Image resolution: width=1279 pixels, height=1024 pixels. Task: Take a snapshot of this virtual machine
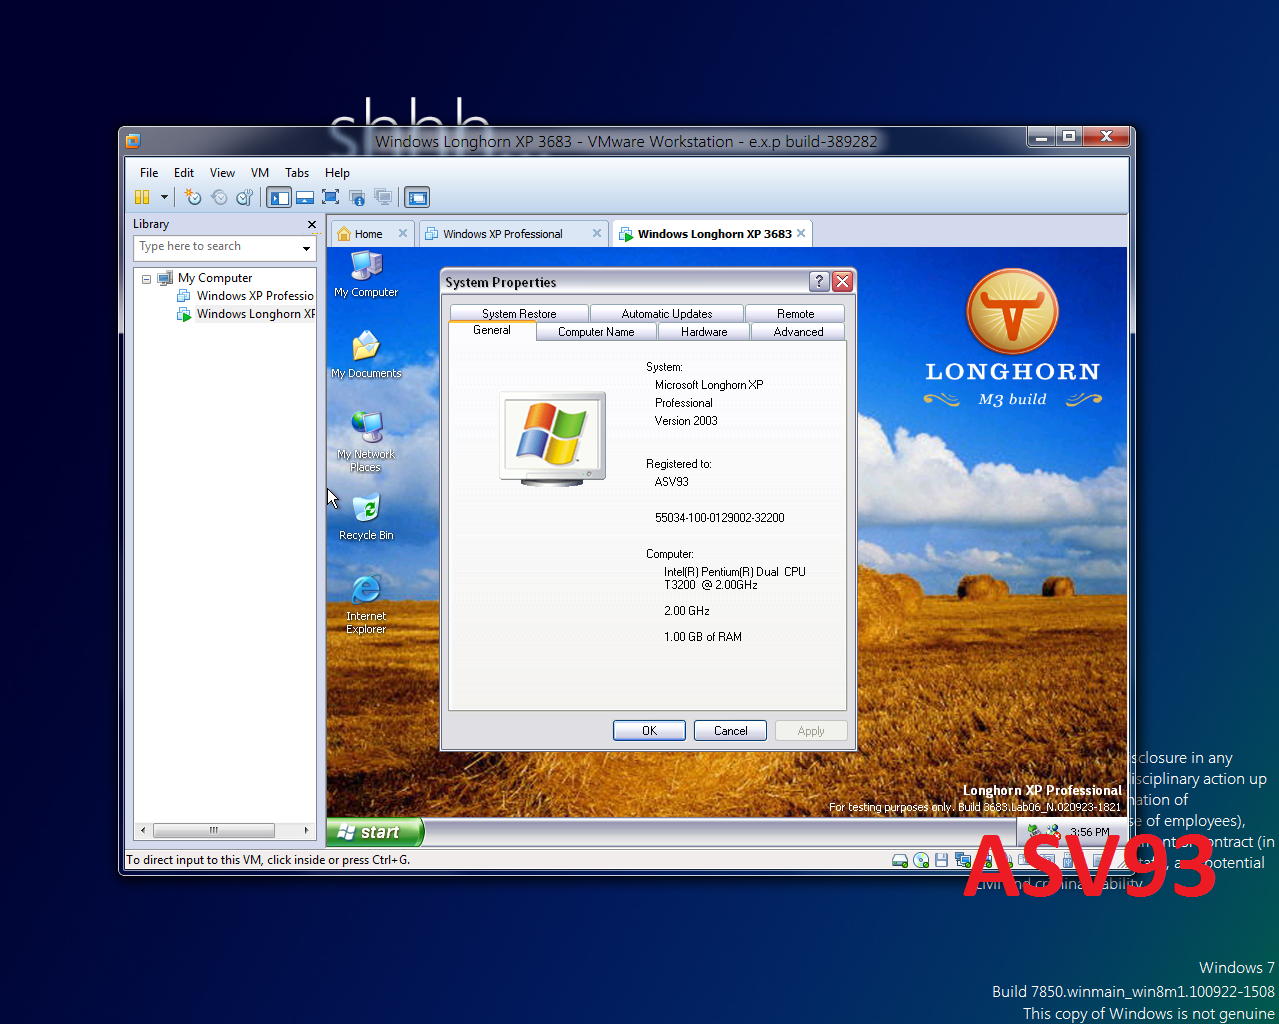(x=193, y=197)
